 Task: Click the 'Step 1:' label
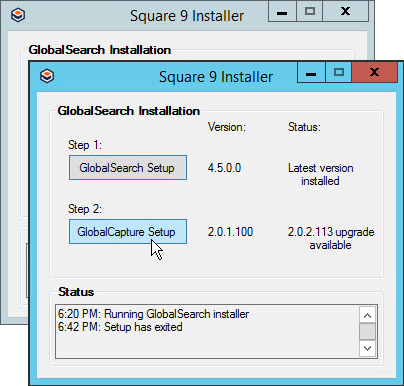(x=85, y=145)
